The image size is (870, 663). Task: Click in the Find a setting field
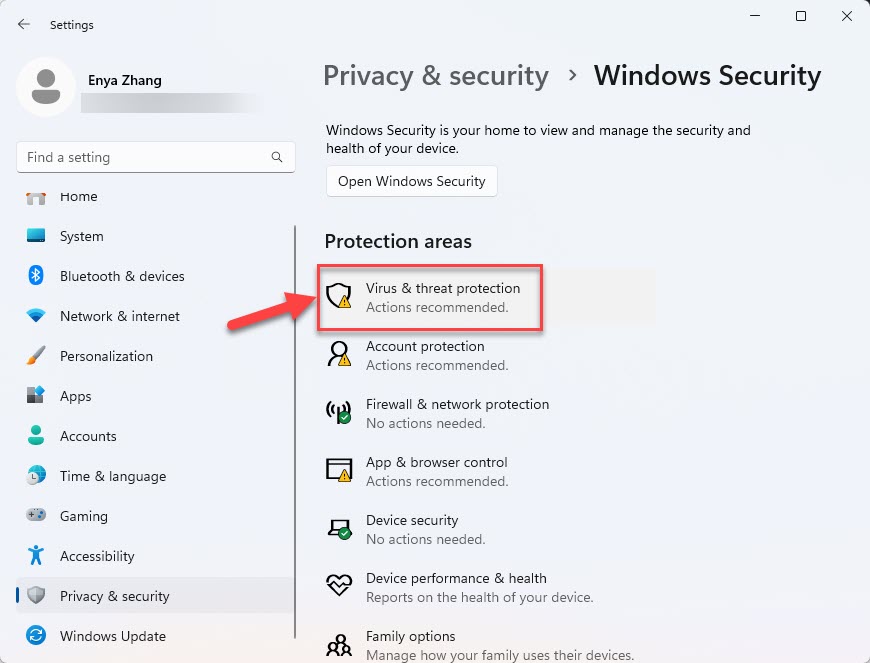155,157
